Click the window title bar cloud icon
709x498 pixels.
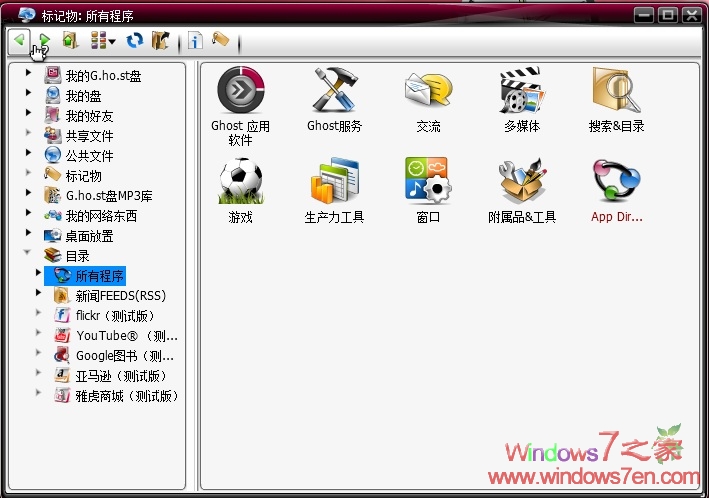pos(27,15)
